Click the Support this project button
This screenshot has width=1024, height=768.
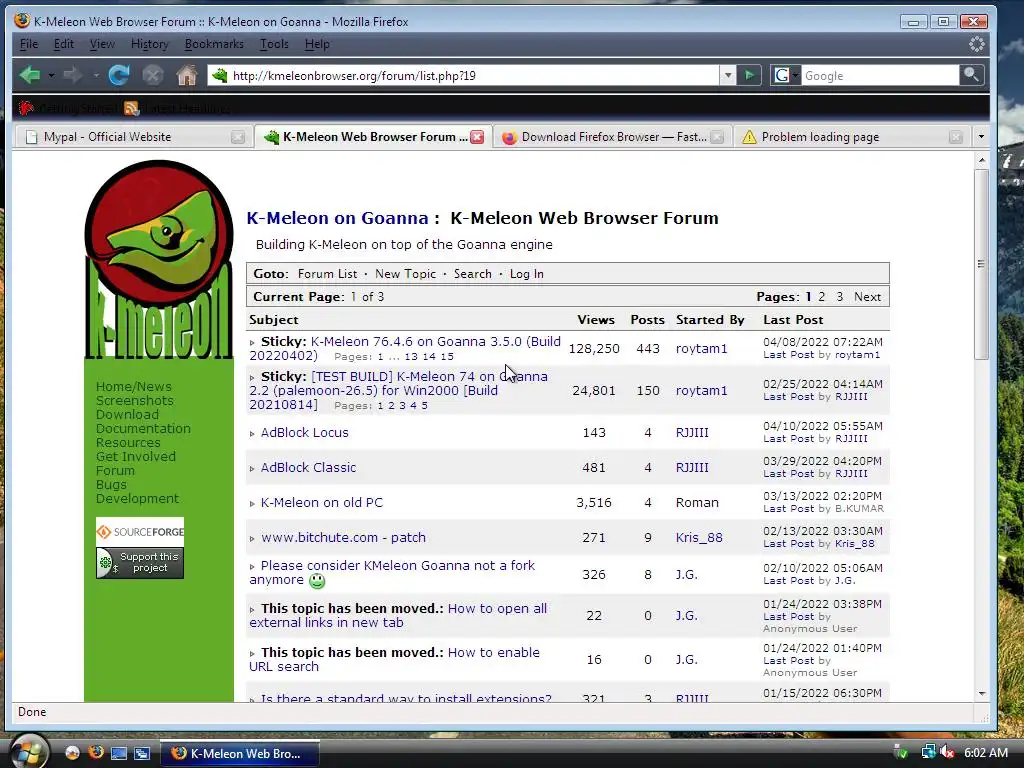pyautogui.click(x=140, y=562)
